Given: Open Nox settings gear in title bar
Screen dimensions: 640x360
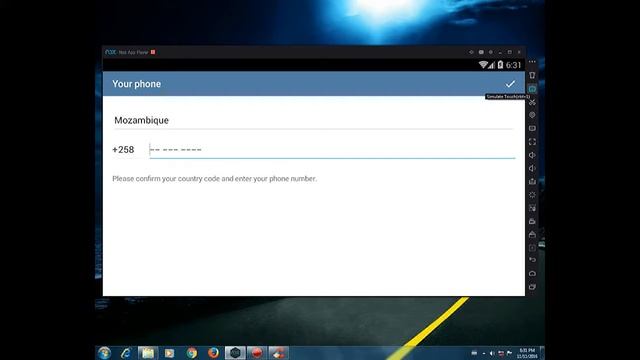Looking at the screenshot, I should click(491, 52).
